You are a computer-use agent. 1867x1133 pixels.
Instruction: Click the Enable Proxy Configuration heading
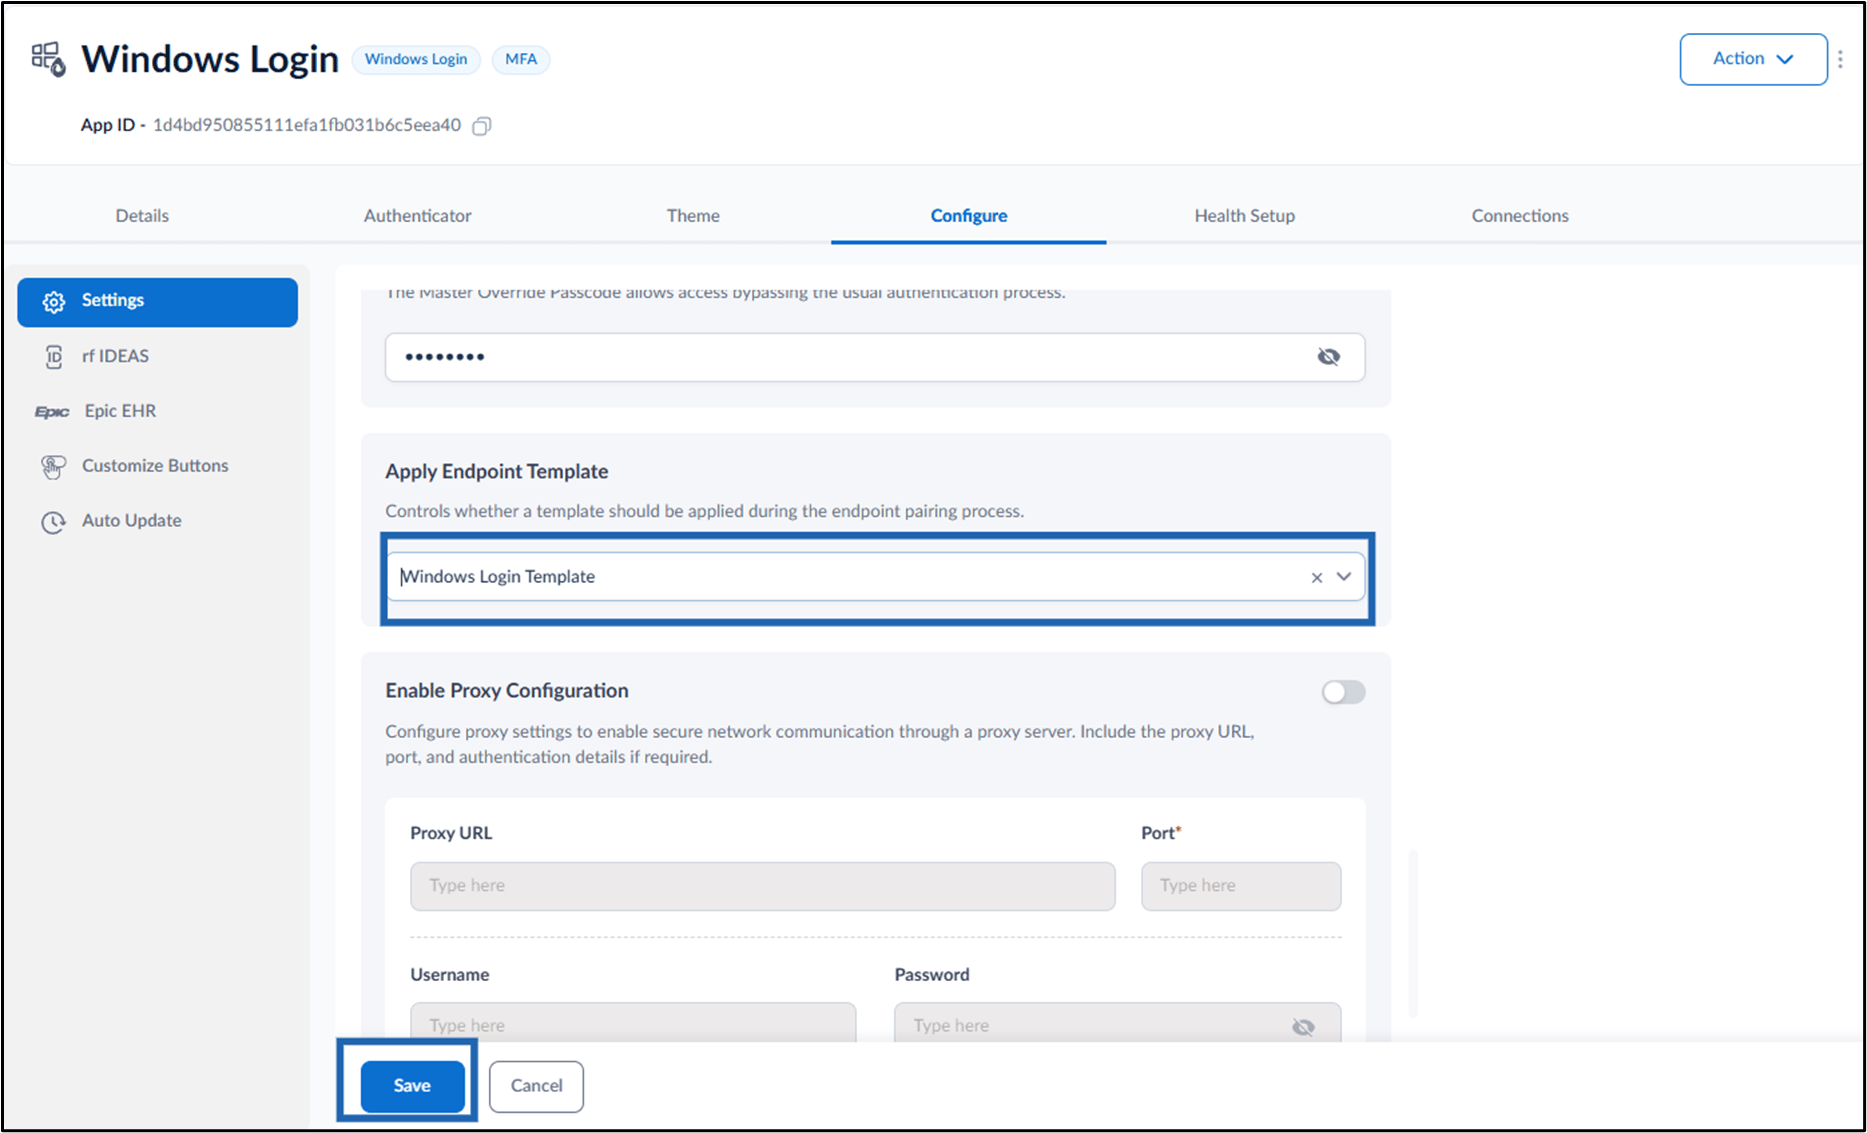pos(507,691)
